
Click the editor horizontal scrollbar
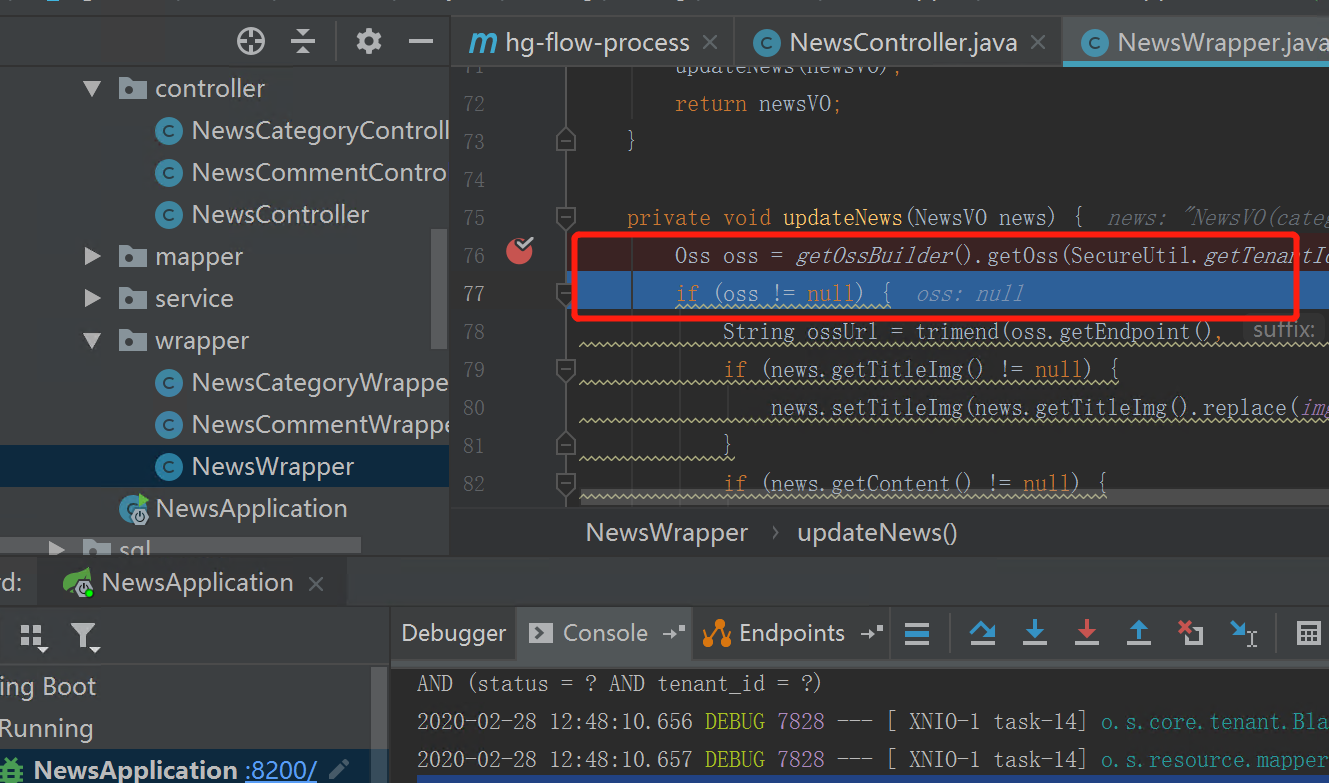954,496
